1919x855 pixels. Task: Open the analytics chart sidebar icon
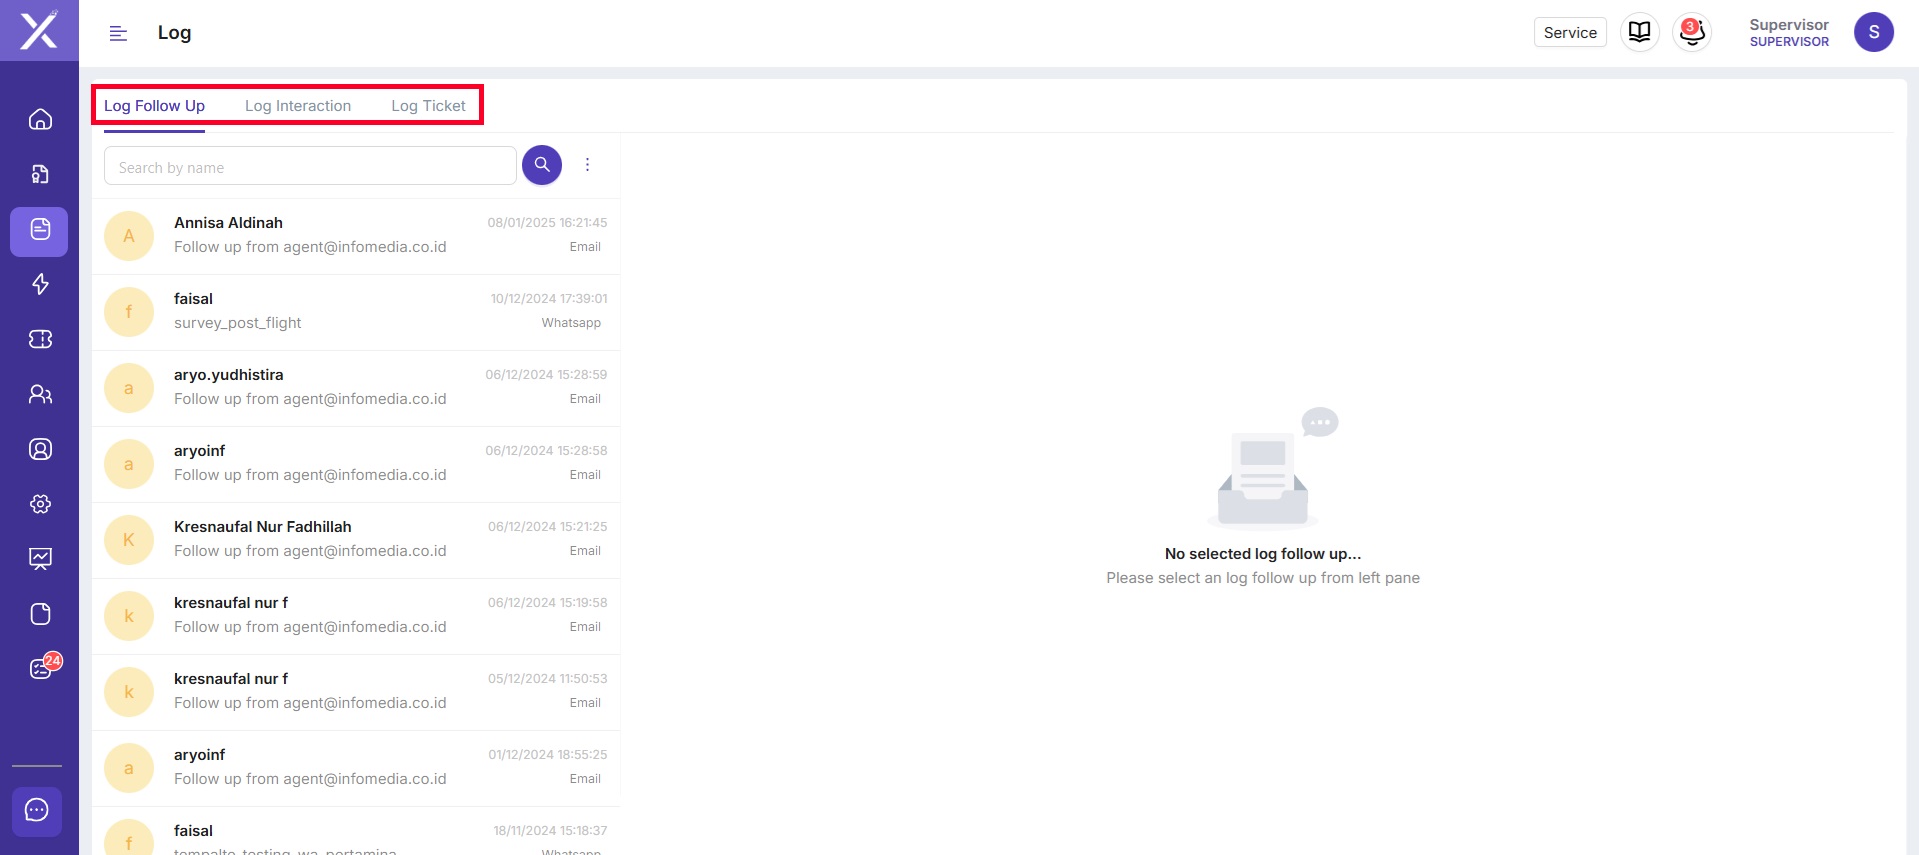point(40,559)
